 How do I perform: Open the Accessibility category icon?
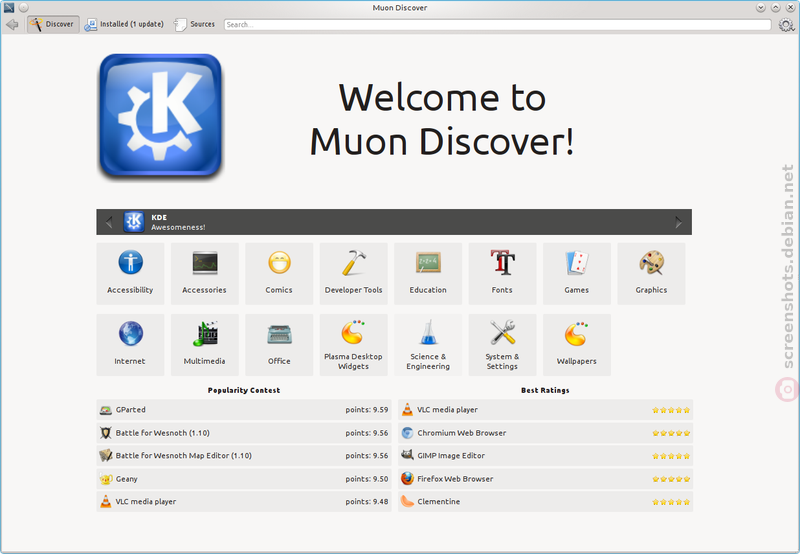coord(130,273)
